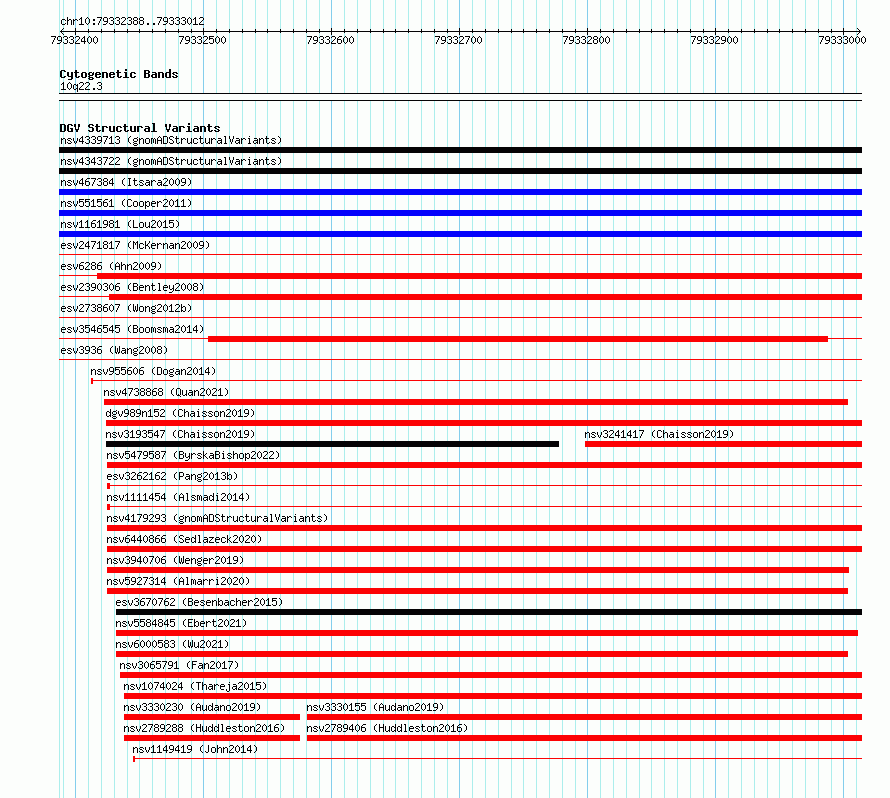Click variant nsv955606 (Dogan2014) label

[153, 371]
